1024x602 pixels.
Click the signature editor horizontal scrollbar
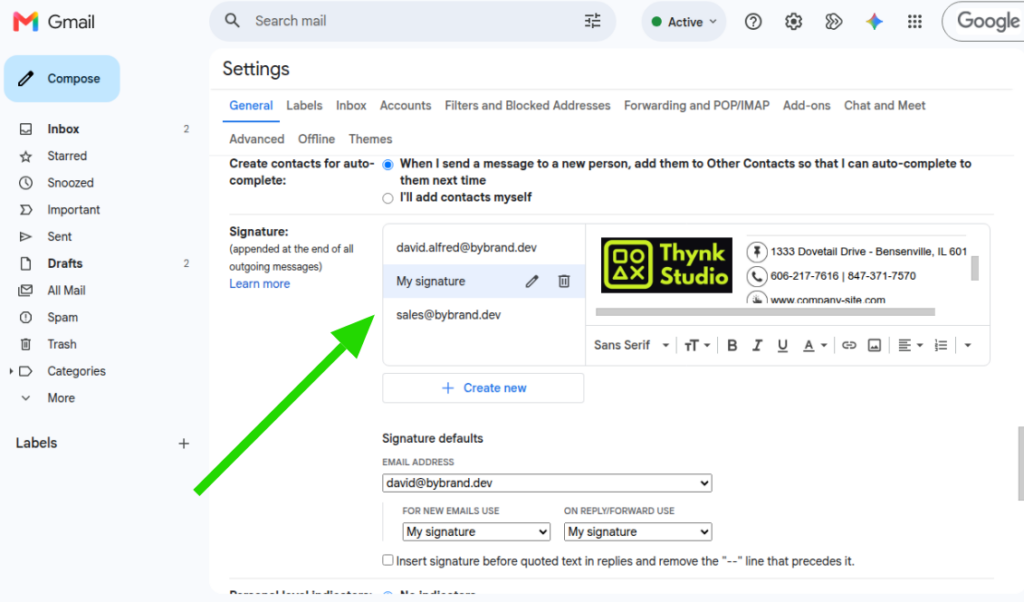765,312
